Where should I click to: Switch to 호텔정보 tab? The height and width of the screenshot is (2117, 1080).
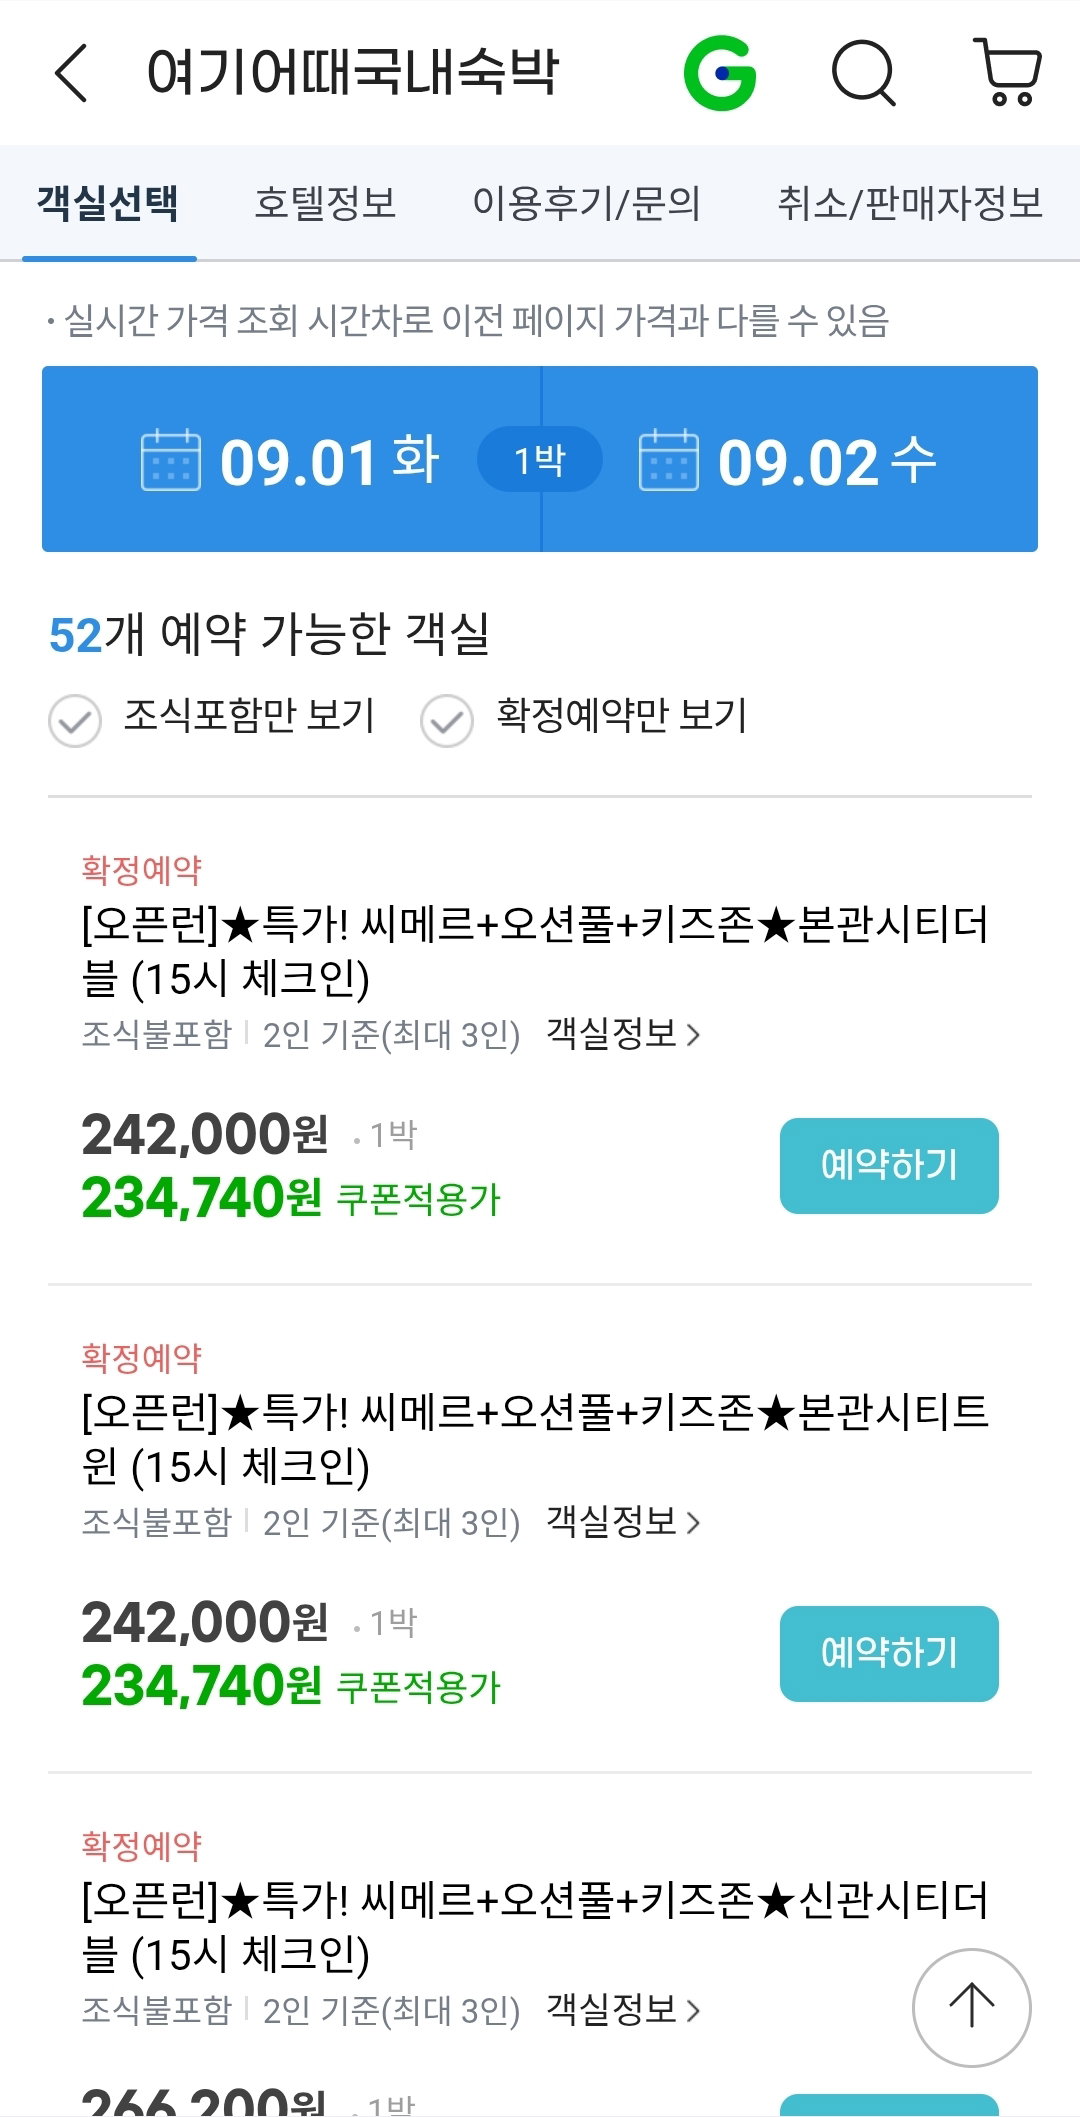tap(325, 203)
